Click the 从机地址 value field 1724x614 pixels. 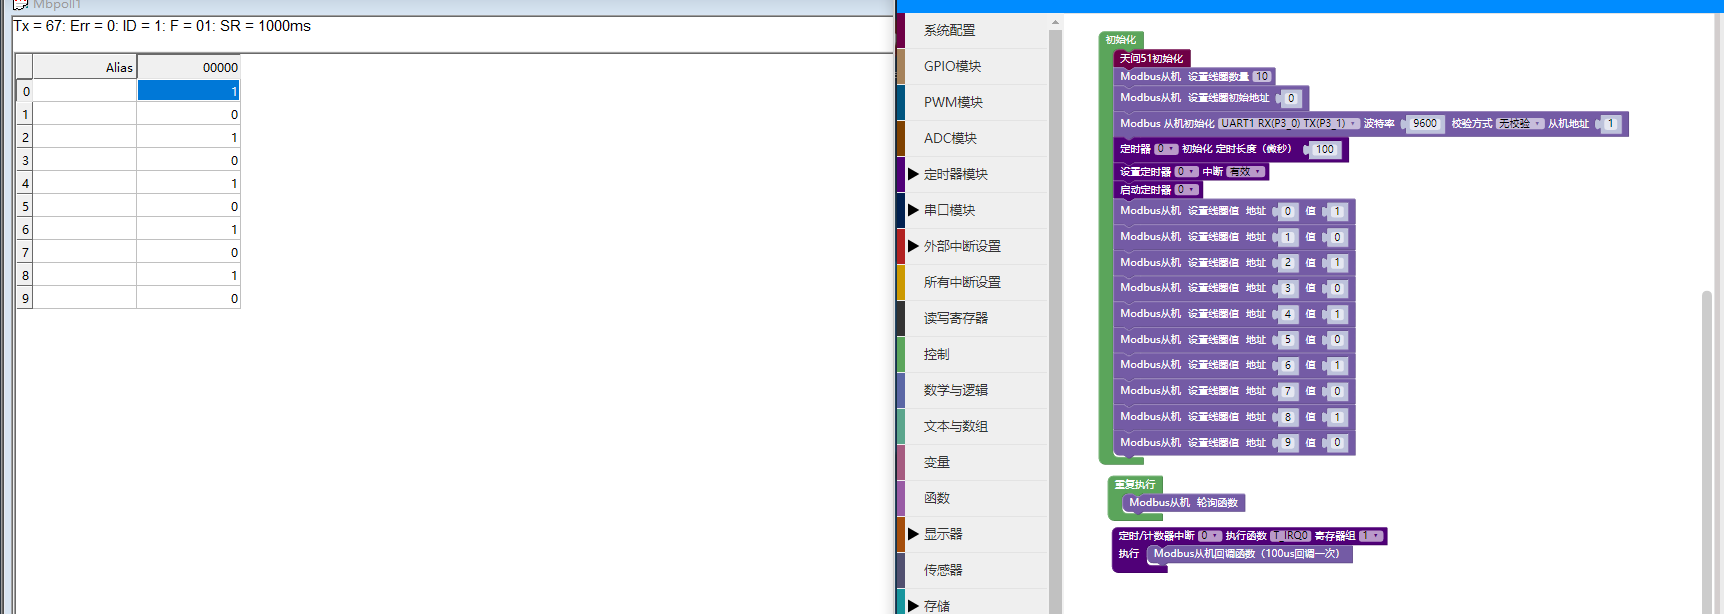pyautogui.click(x=1610, y=124)
